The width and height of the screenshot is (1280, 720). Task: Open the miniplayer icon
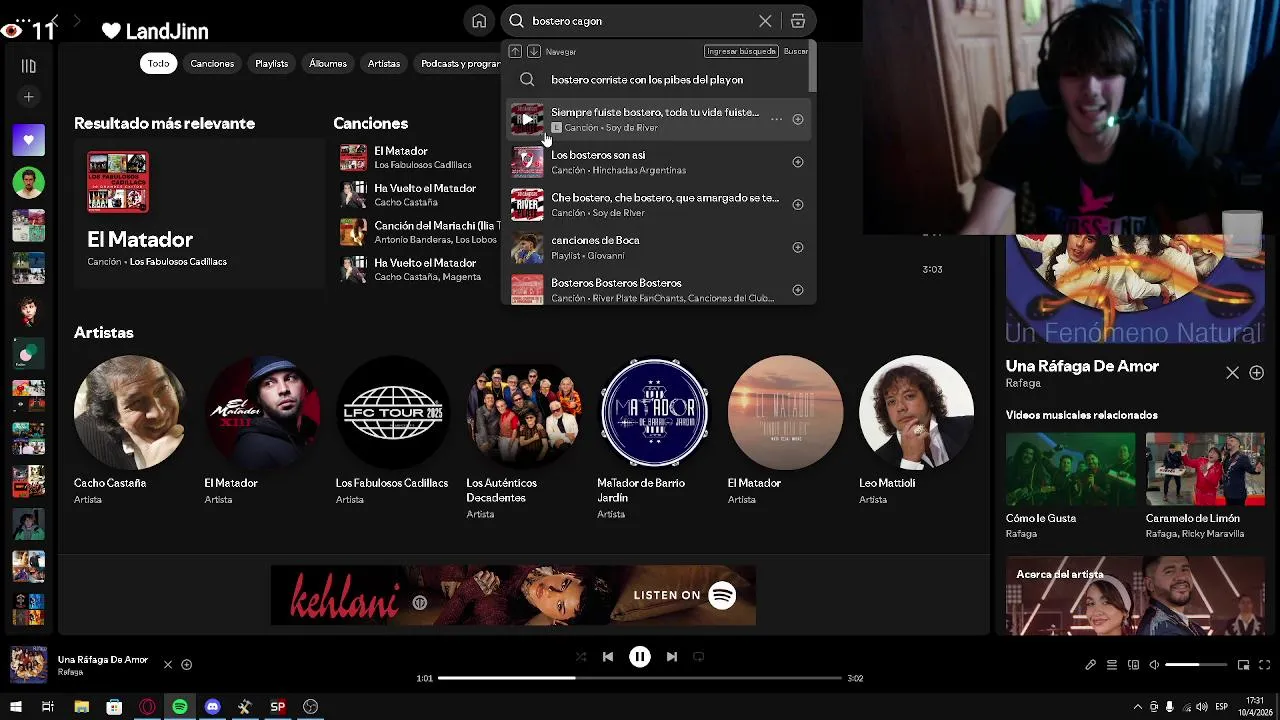pyautogui.click(x=1243, y=665)
